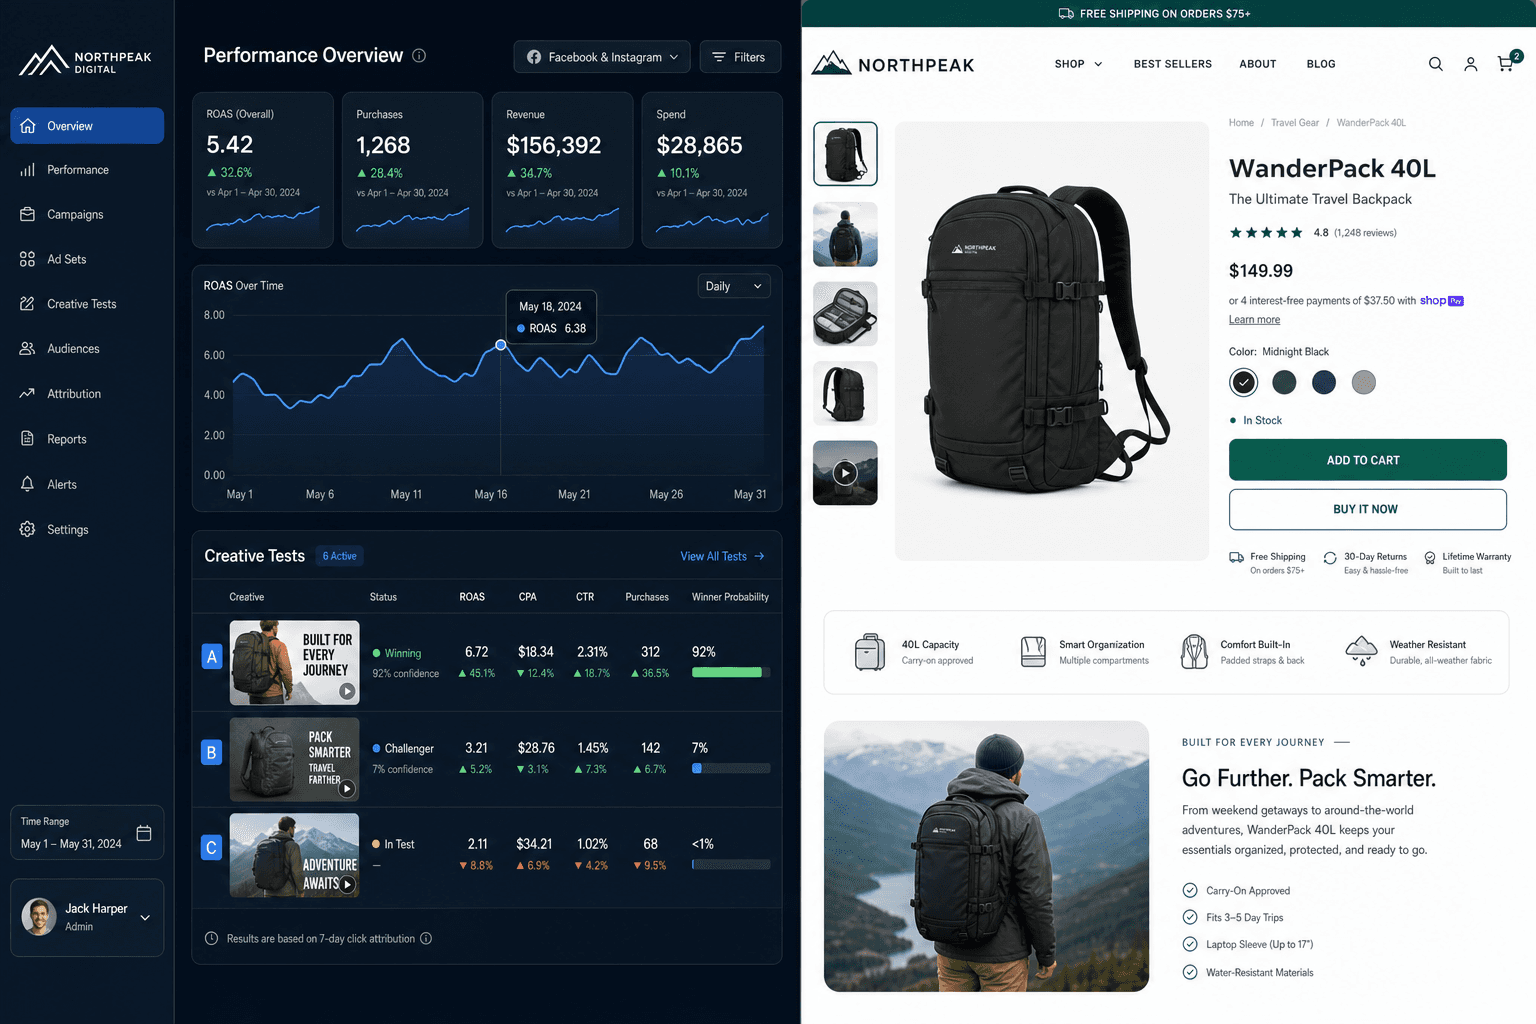Screen dimensions: 1536x1024
Task: Open ABOUT in store navigation
Action: coord(1257,64)
